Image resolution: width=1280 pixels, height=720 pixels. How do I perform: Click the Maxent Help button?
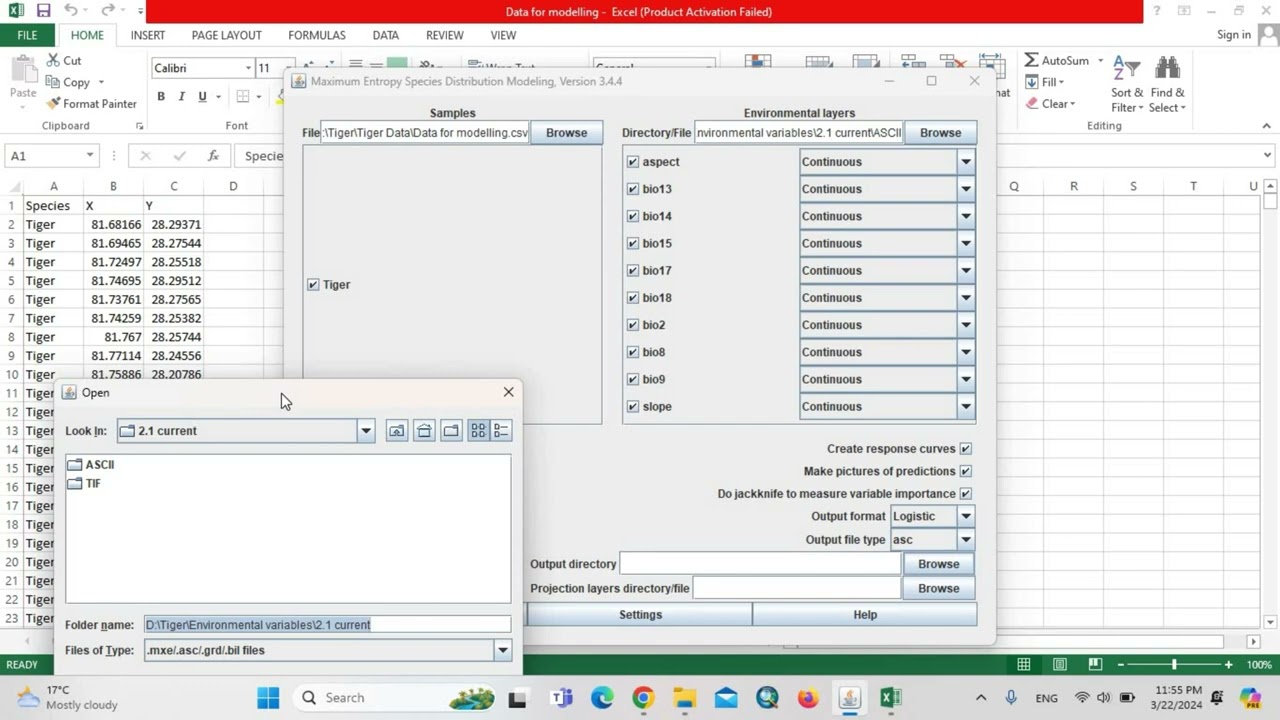[x=865, y=615]
